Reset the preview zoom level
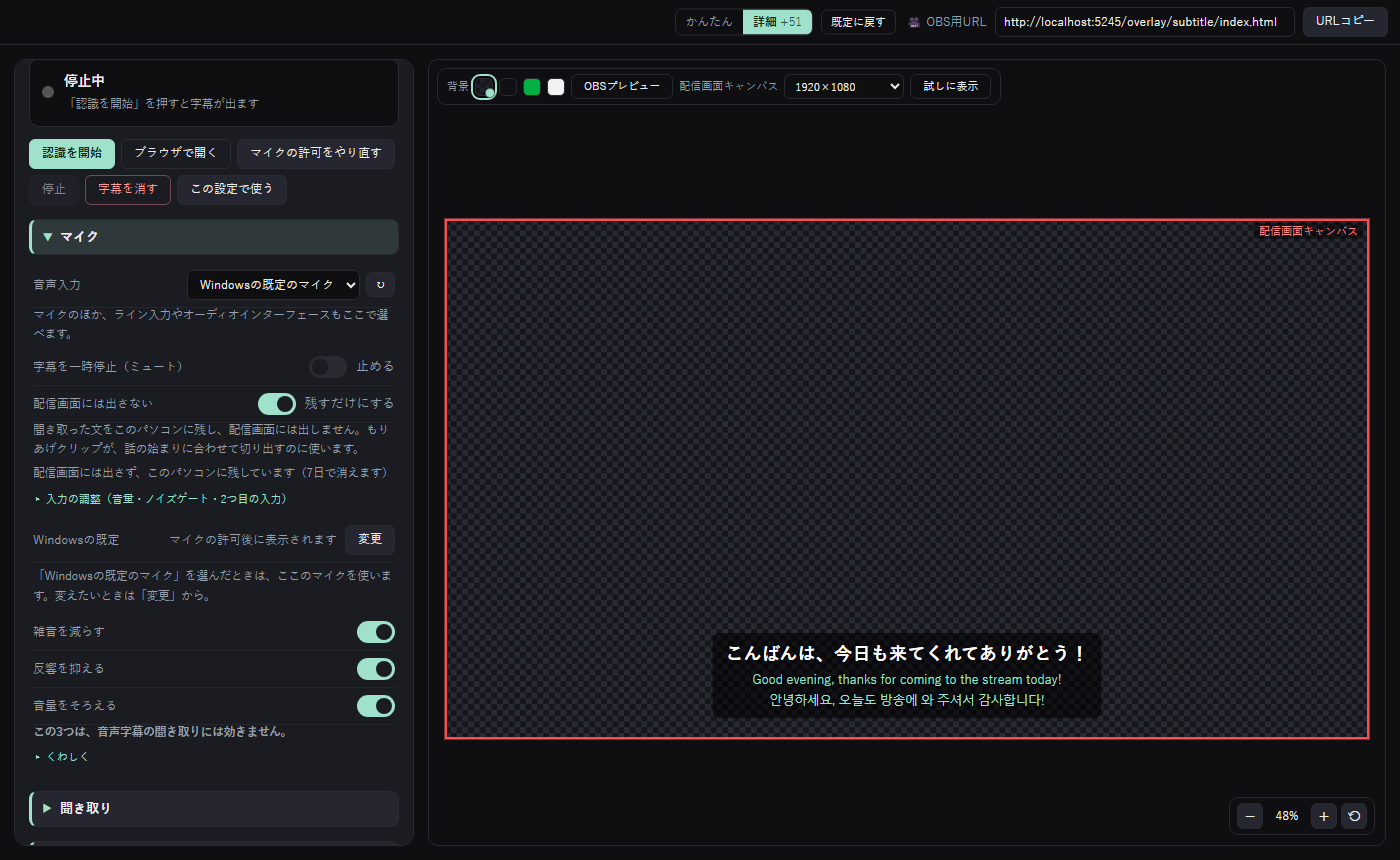The image size is (1400, 860). pos(1355,816)
